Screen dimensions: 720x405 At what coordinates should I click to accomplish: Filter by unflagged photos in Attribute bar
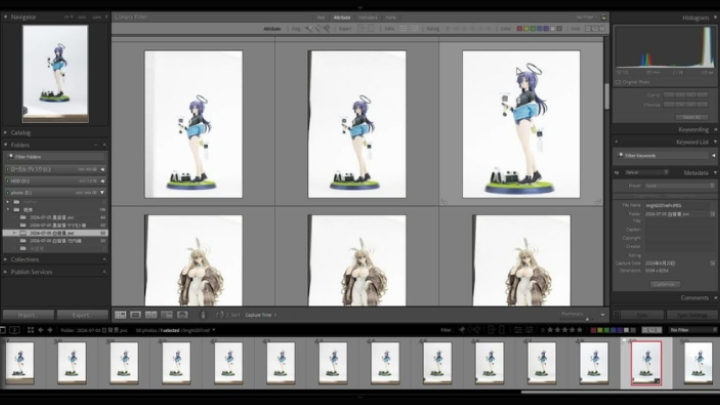tap(317, 28)
